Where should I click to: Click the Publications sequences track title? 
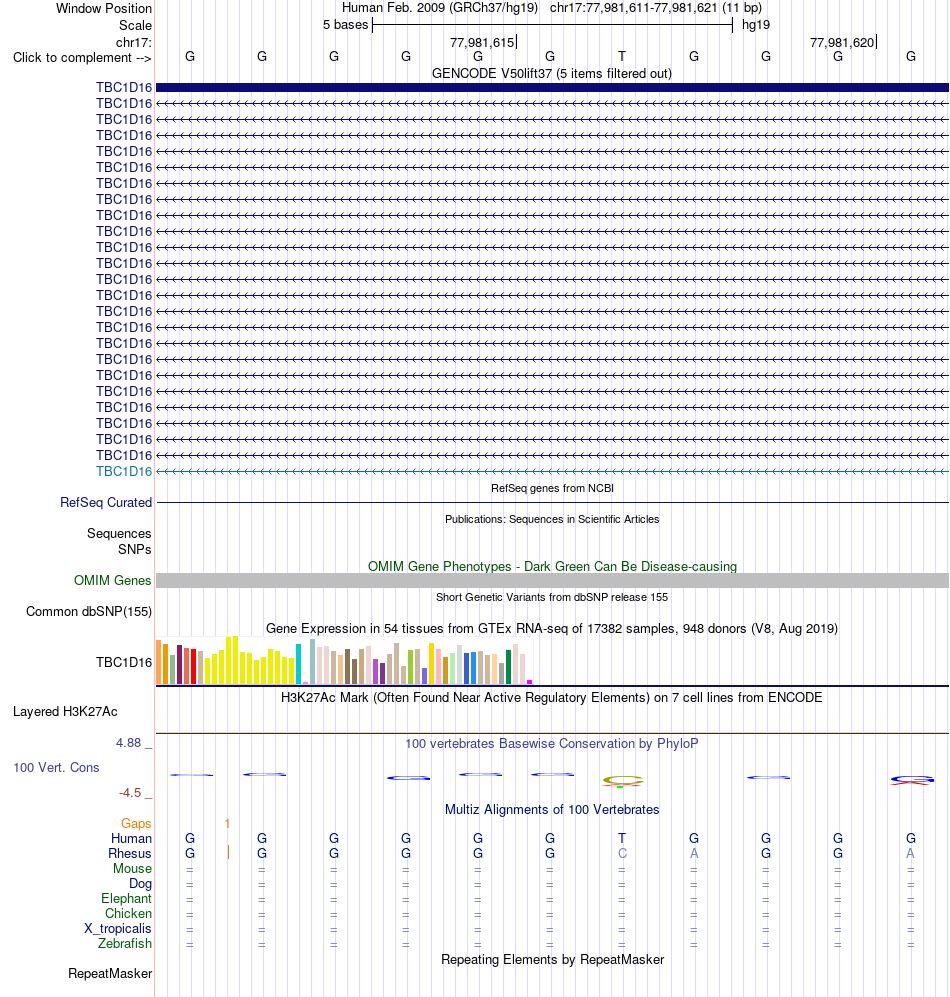[x=552, y=519]
